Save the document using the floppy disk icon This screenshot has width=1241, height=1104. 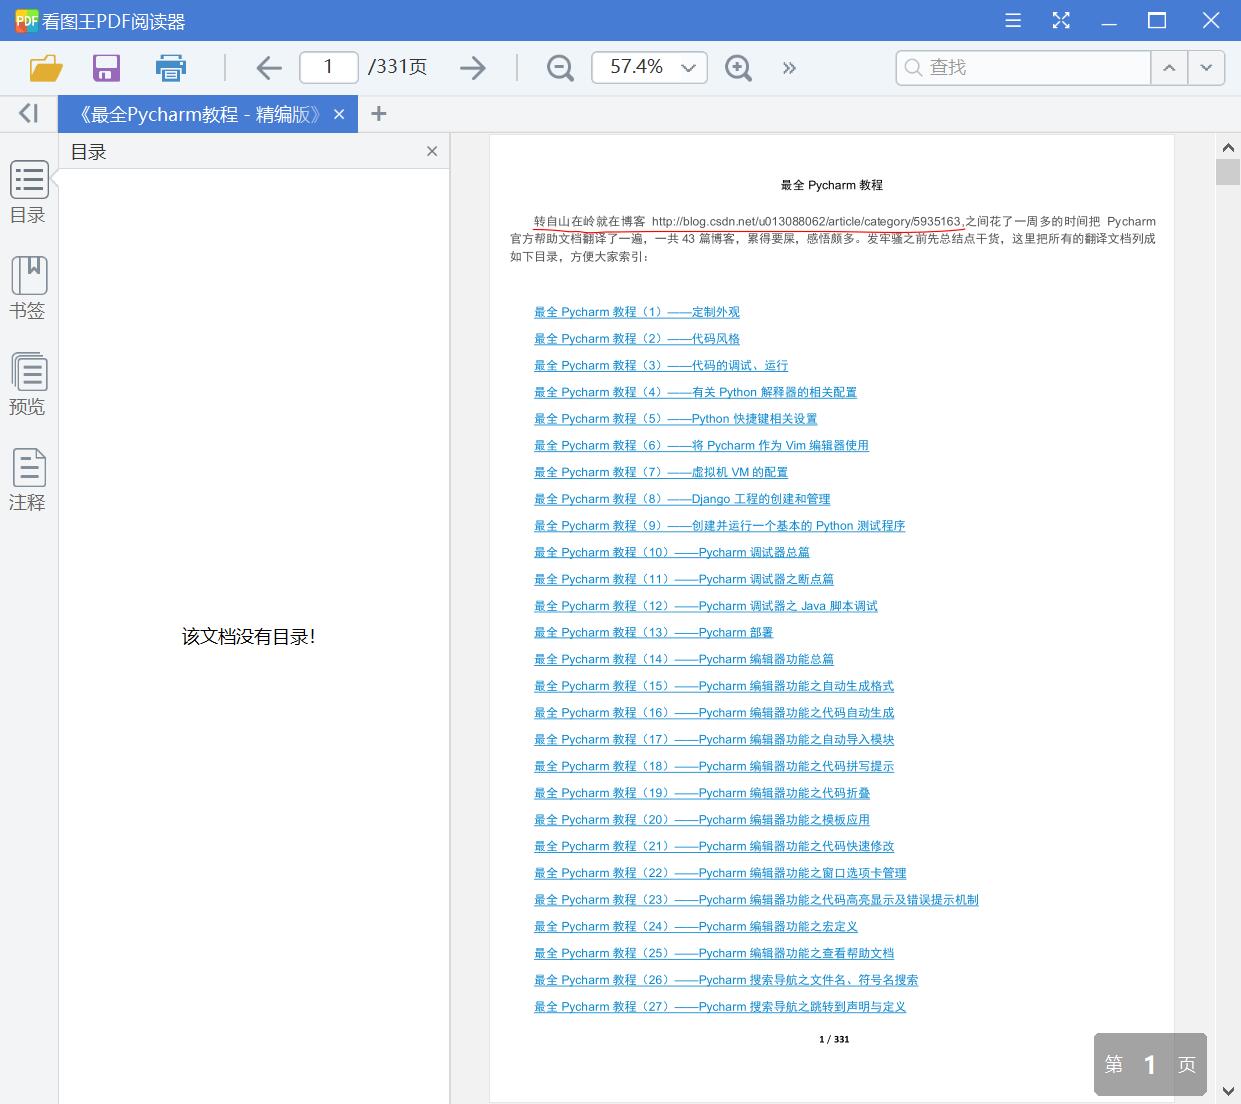[106, 68]
